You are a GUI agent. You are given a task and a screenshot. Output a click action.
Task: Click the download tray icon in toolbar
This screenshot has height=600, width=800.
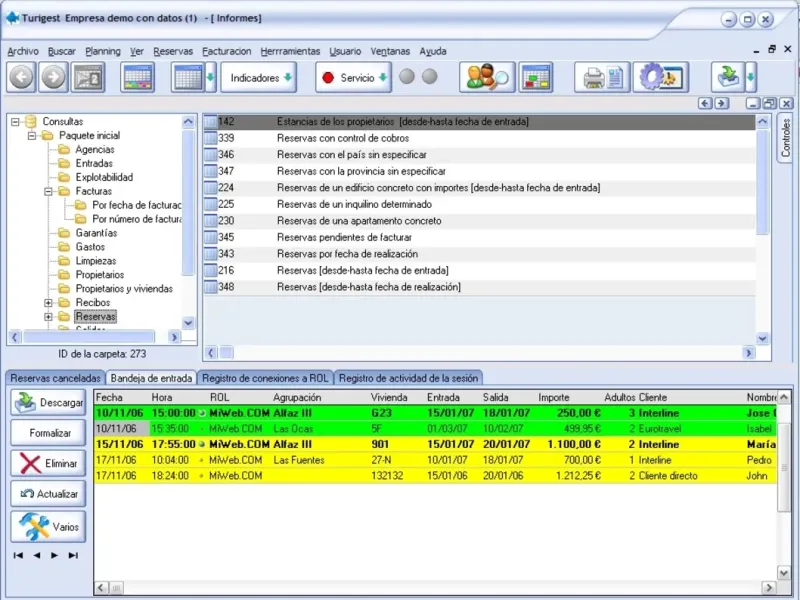(x=726, y=77)
